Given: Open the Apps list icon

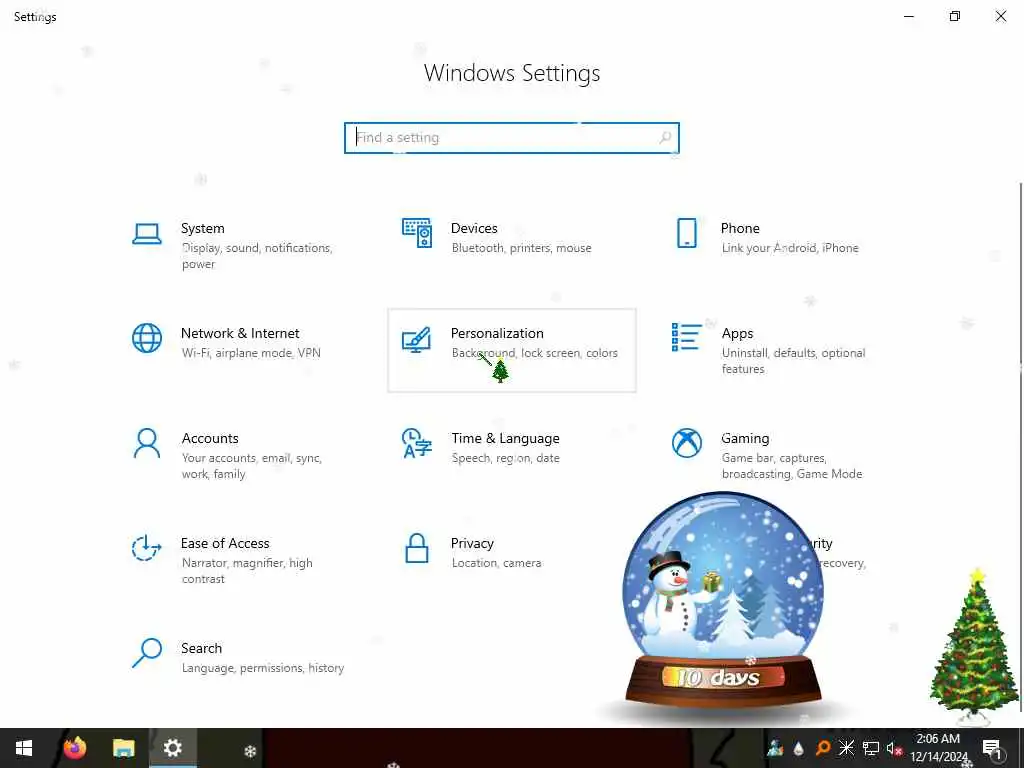Looking at the screenshot, I should click(x=686, y=337).
